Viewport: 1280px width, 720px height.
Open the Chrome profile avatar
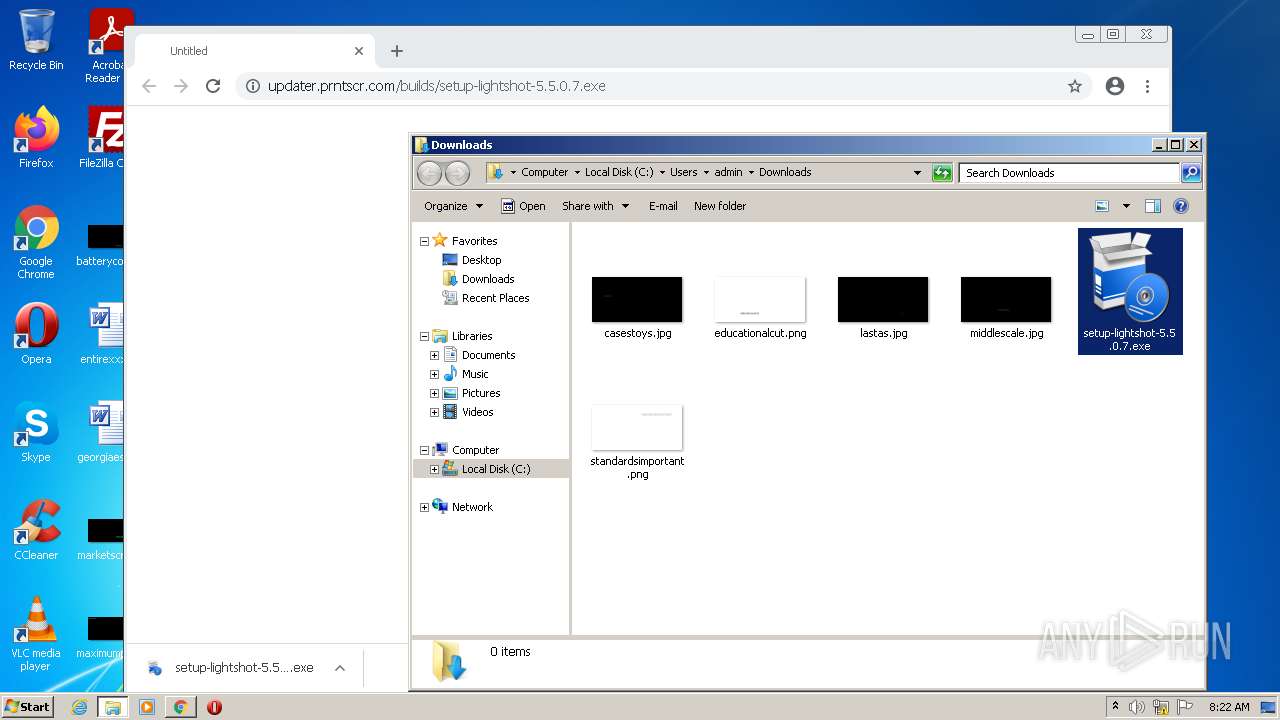point(1115,86)
